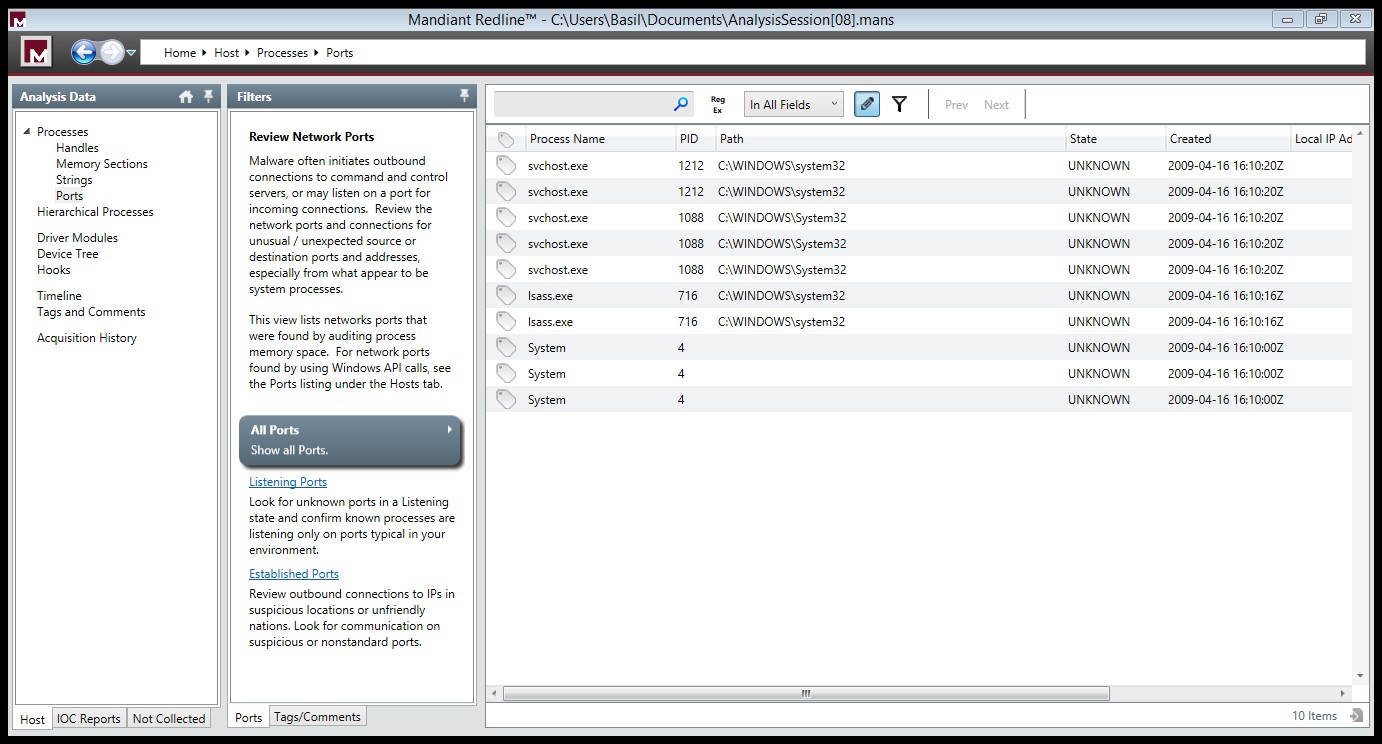Open Device Tree
The width and height of the screenshot is (1382, 744).
point(67,254)
